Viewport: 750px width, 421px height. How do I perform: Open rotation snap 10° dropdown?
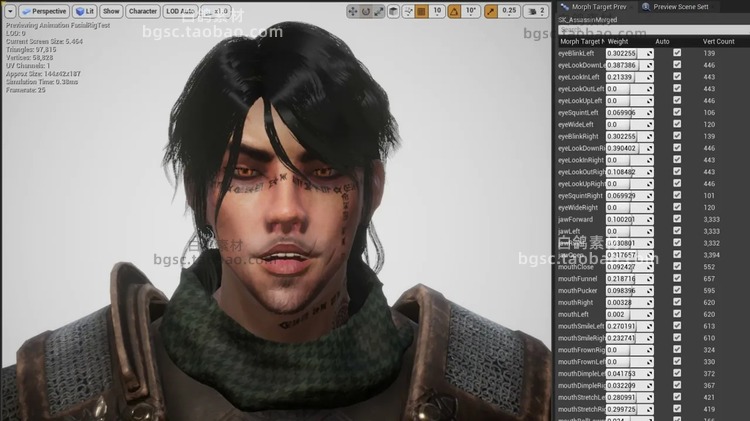471,11
